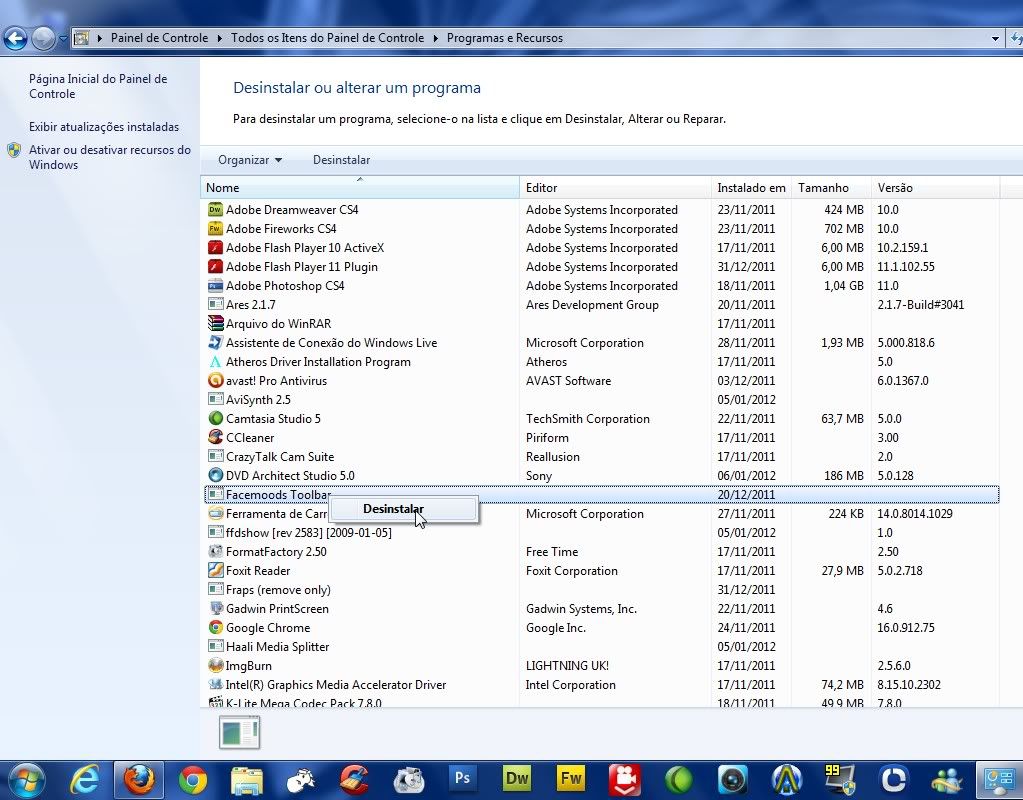Viewport: 1023px width, 800px height.
Task: Select the CCleaner program icon in list
Action: tap(215, 438)
